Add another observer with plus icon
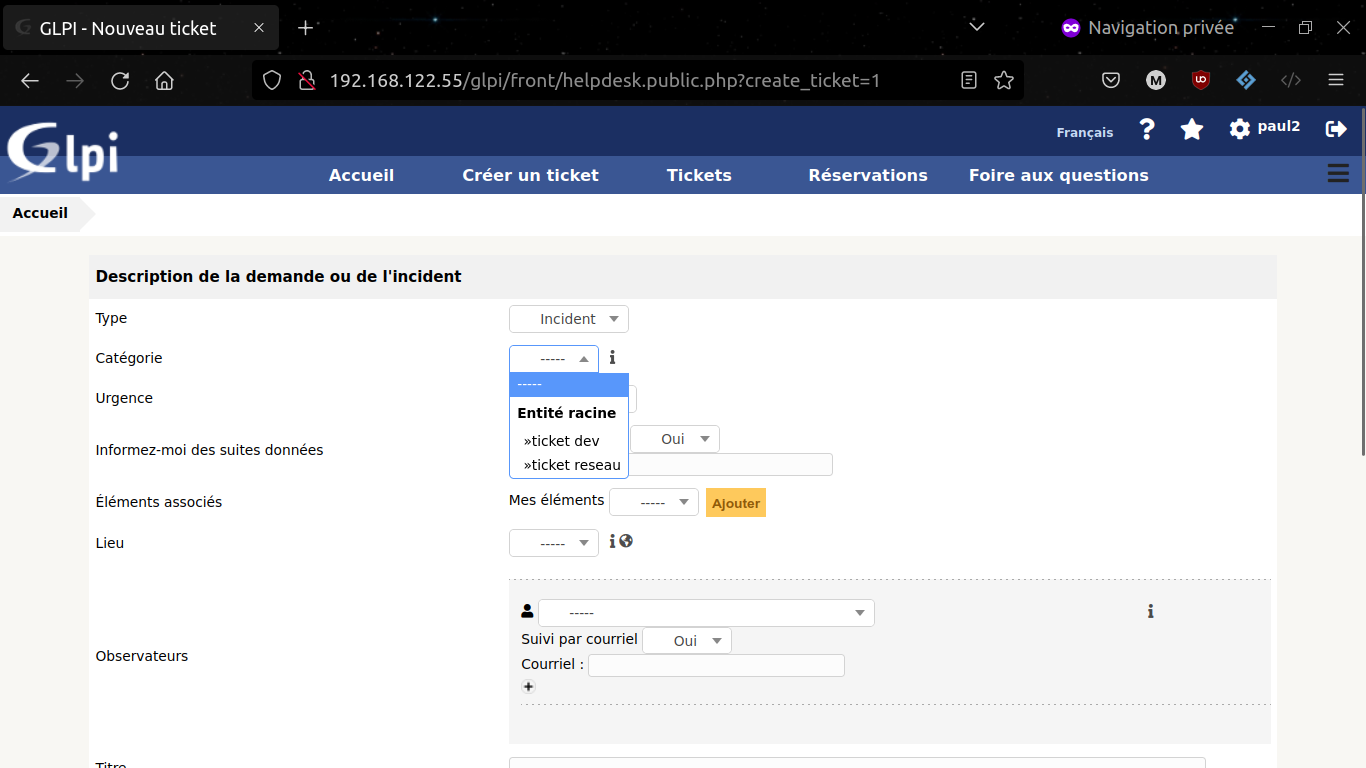This screenshot has width=1366, height=768. click(528, 686)
